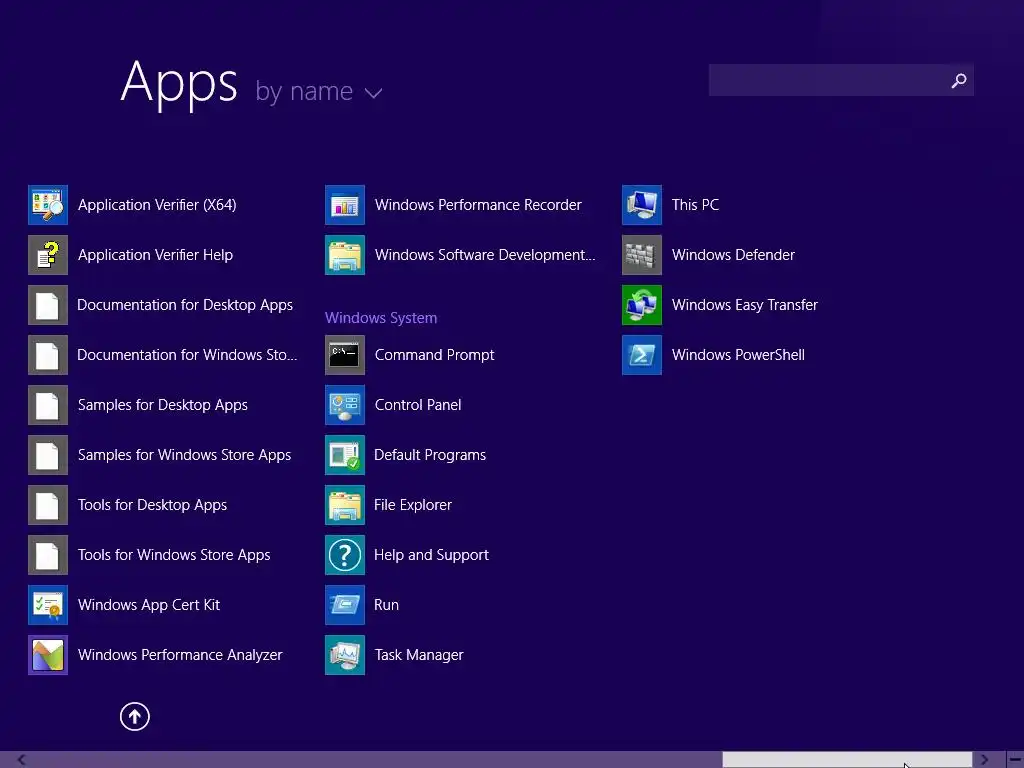Click the "Windows PowerShell" label
The height and width of the screenshot is (768, 1024).
[739, 355]
